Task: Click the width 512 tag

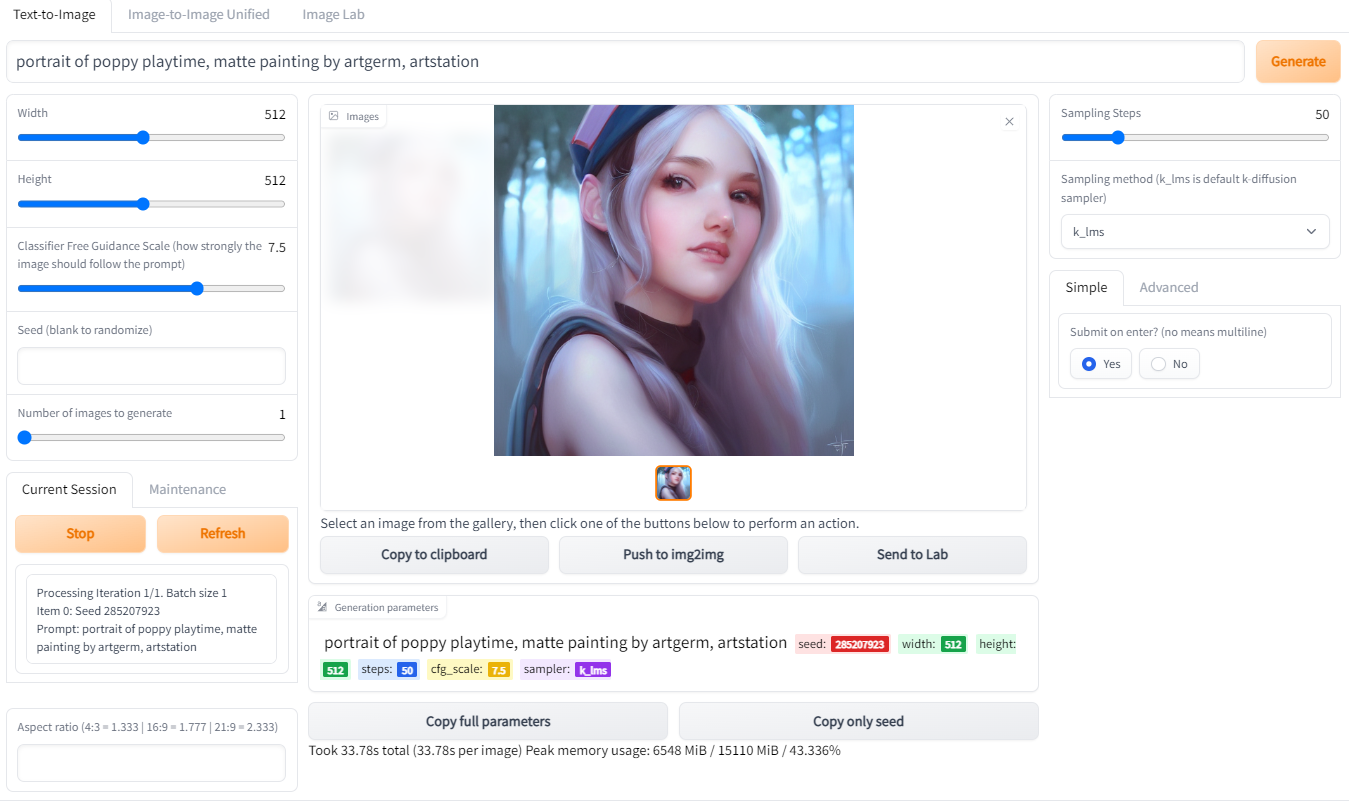Action: [x=953, y=644]
